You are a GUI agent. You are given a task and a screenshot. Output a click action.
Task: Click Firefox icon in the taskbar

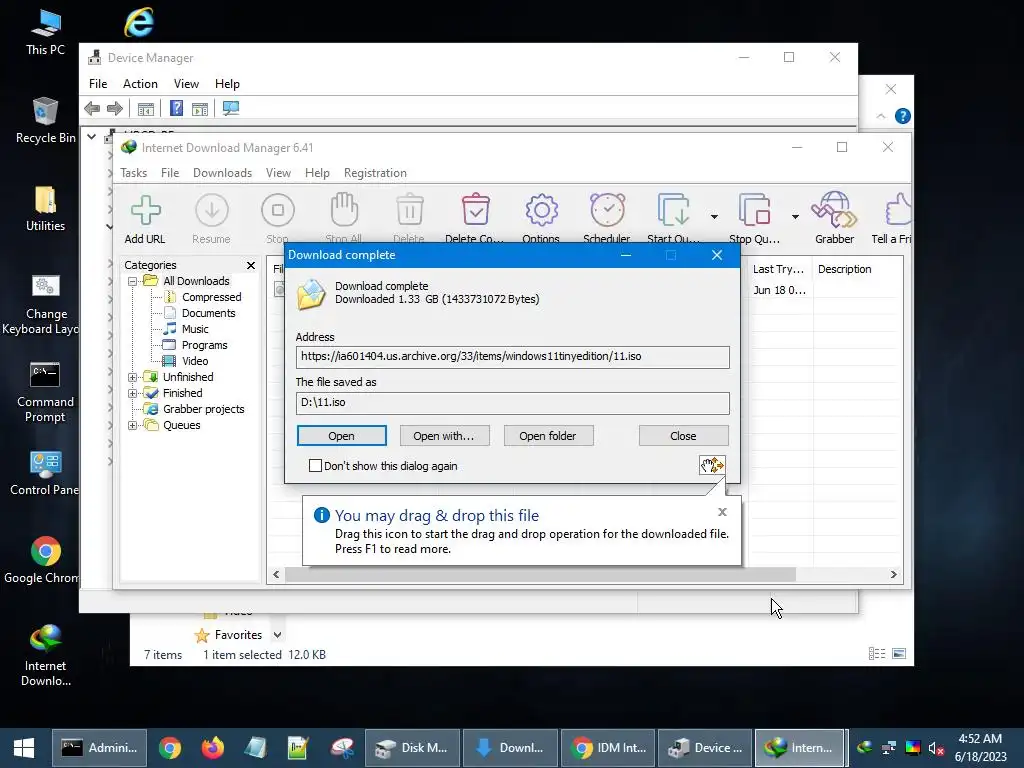[x=213, y=748]
